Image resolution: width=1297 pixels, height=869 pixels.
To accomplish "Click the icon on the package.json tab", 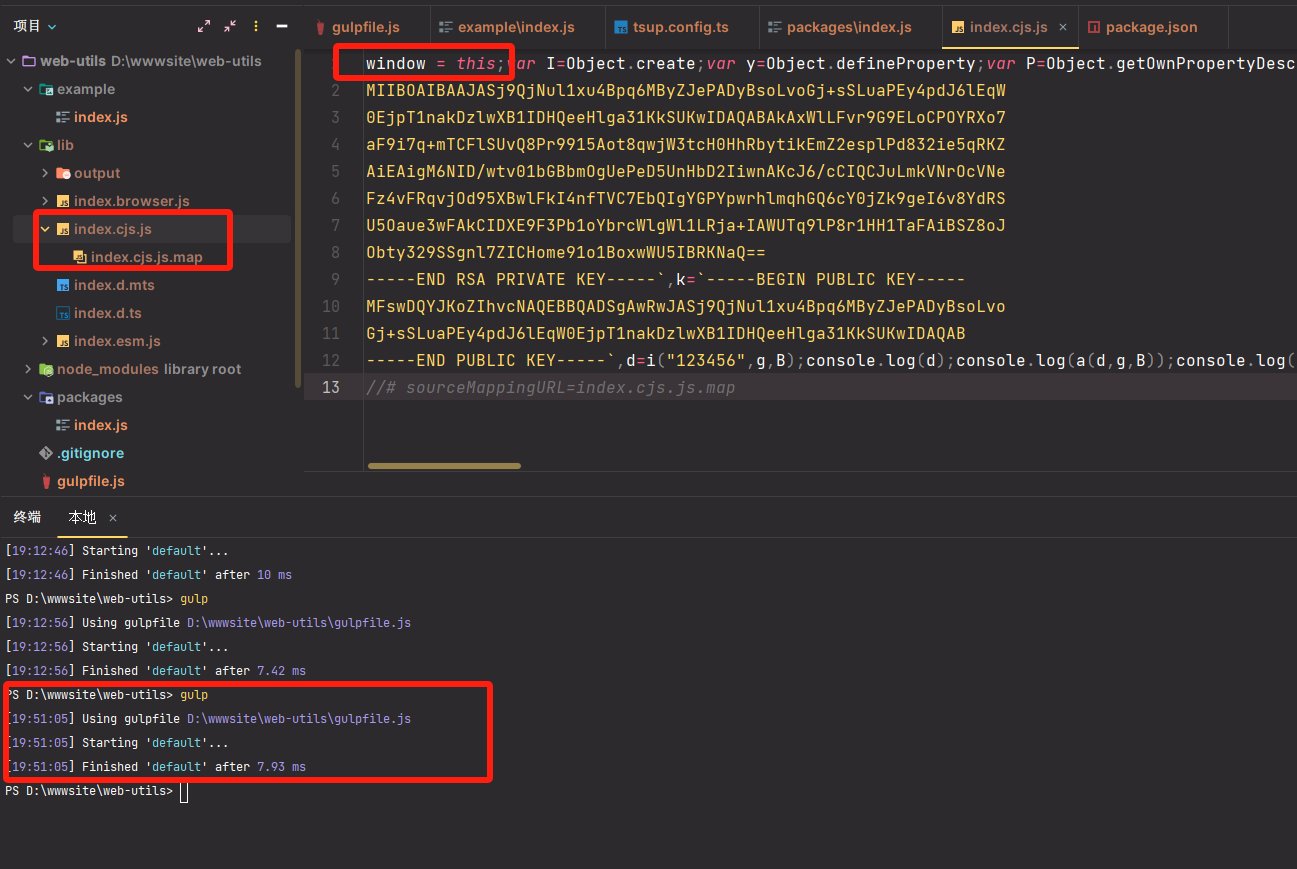I will pyautogui.click(x=1093, y=28).
